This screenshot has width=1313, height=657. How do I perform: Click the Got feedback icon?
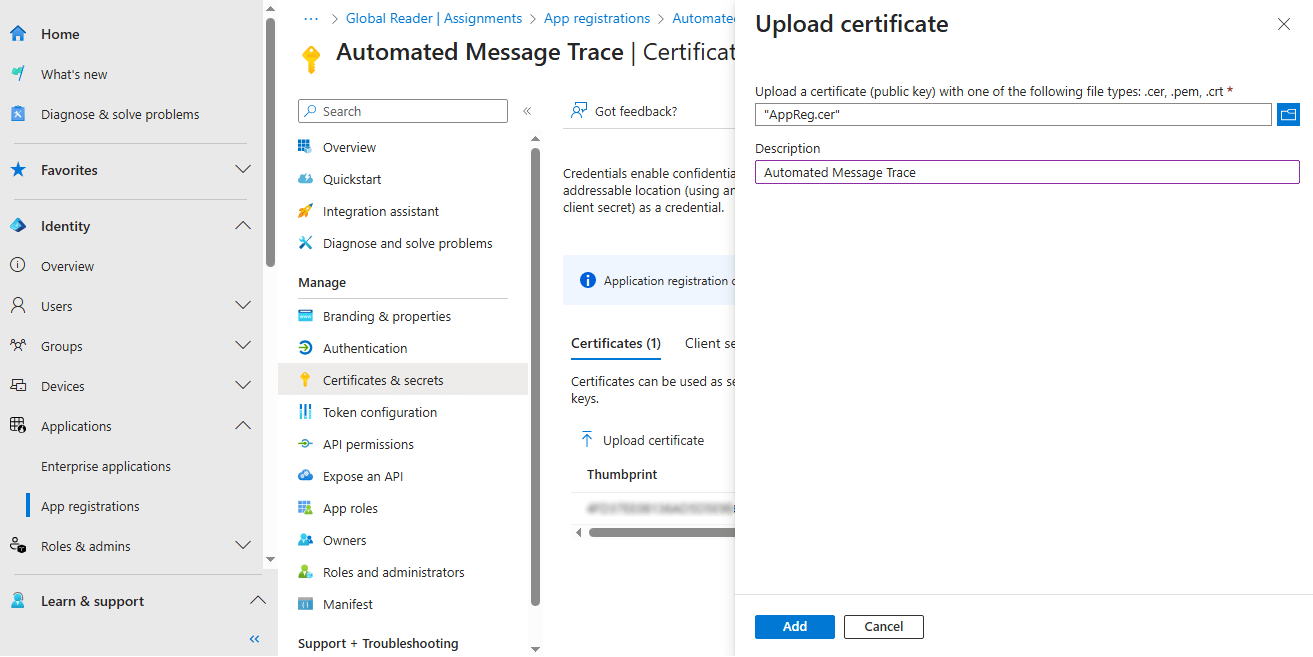[x=578, y=111]
